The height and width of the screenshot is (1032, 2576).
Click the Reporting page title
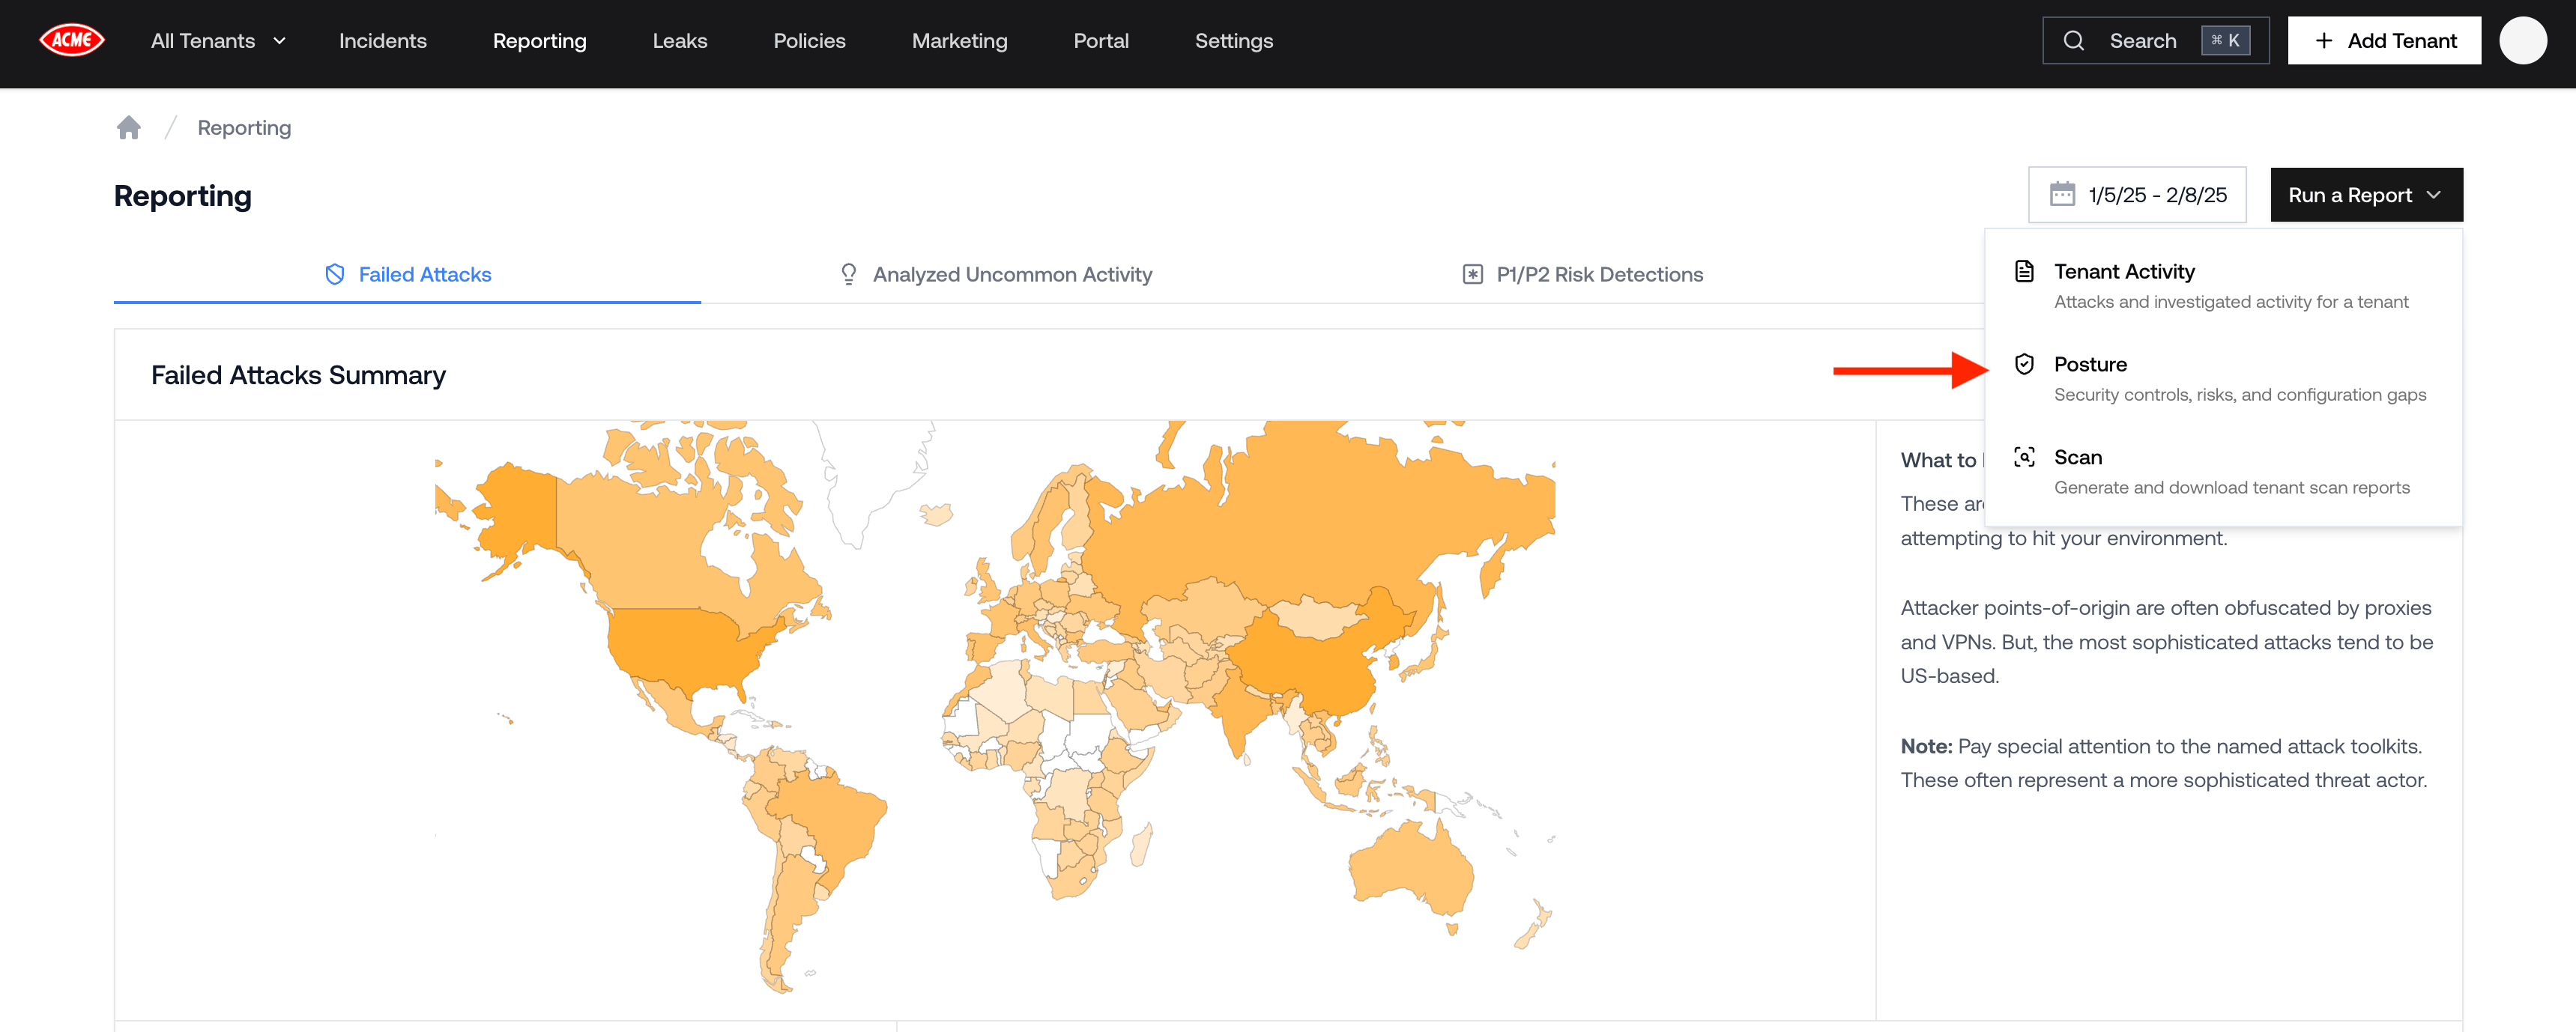pyautogui.click(x=182, y=196)
